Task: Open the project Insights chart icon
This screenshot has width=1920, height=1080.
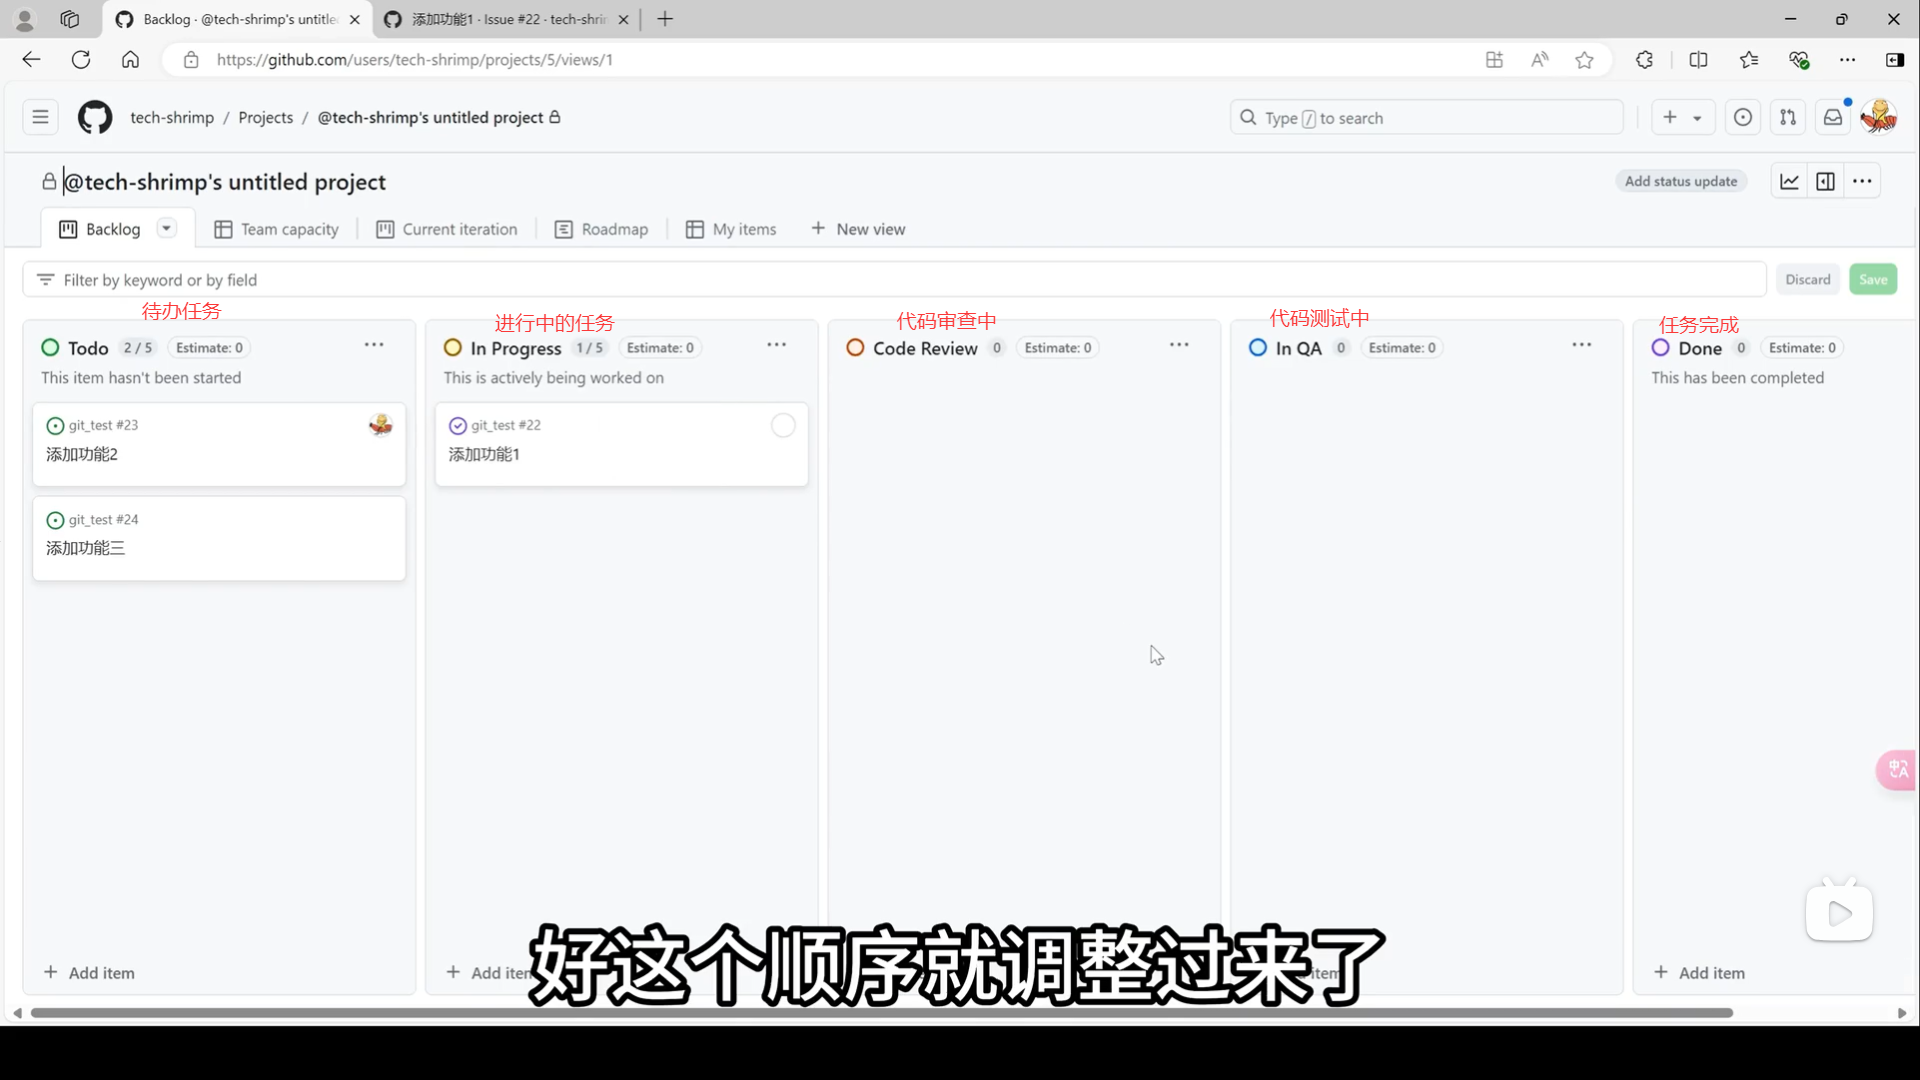Action: (x=1789, y=181)
